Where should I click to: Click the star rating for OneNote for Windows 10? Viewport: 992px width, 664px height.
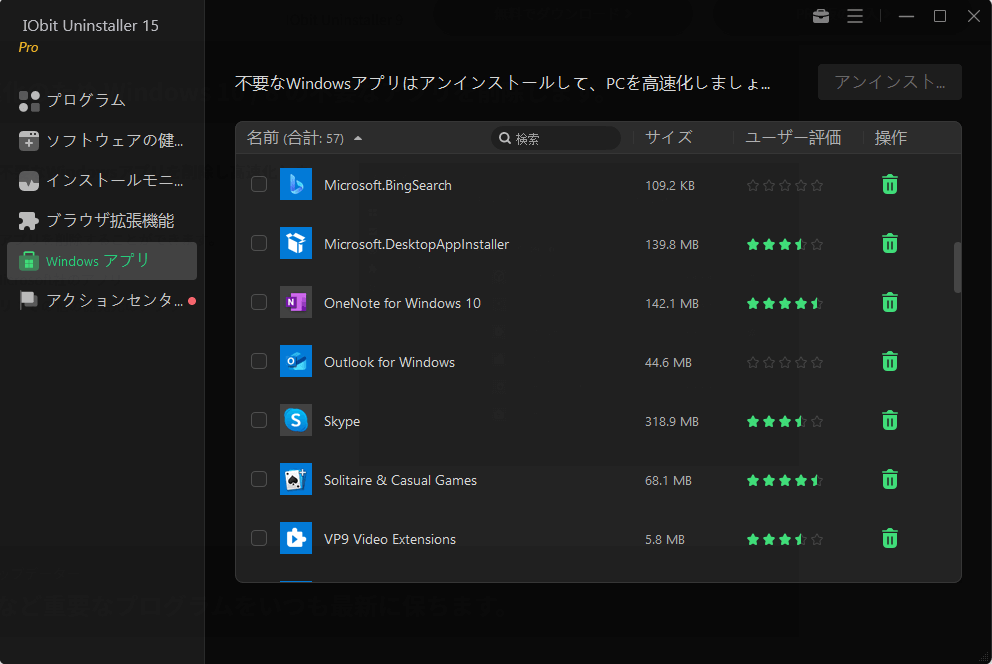pyautogui.click(x=784, y=304)
